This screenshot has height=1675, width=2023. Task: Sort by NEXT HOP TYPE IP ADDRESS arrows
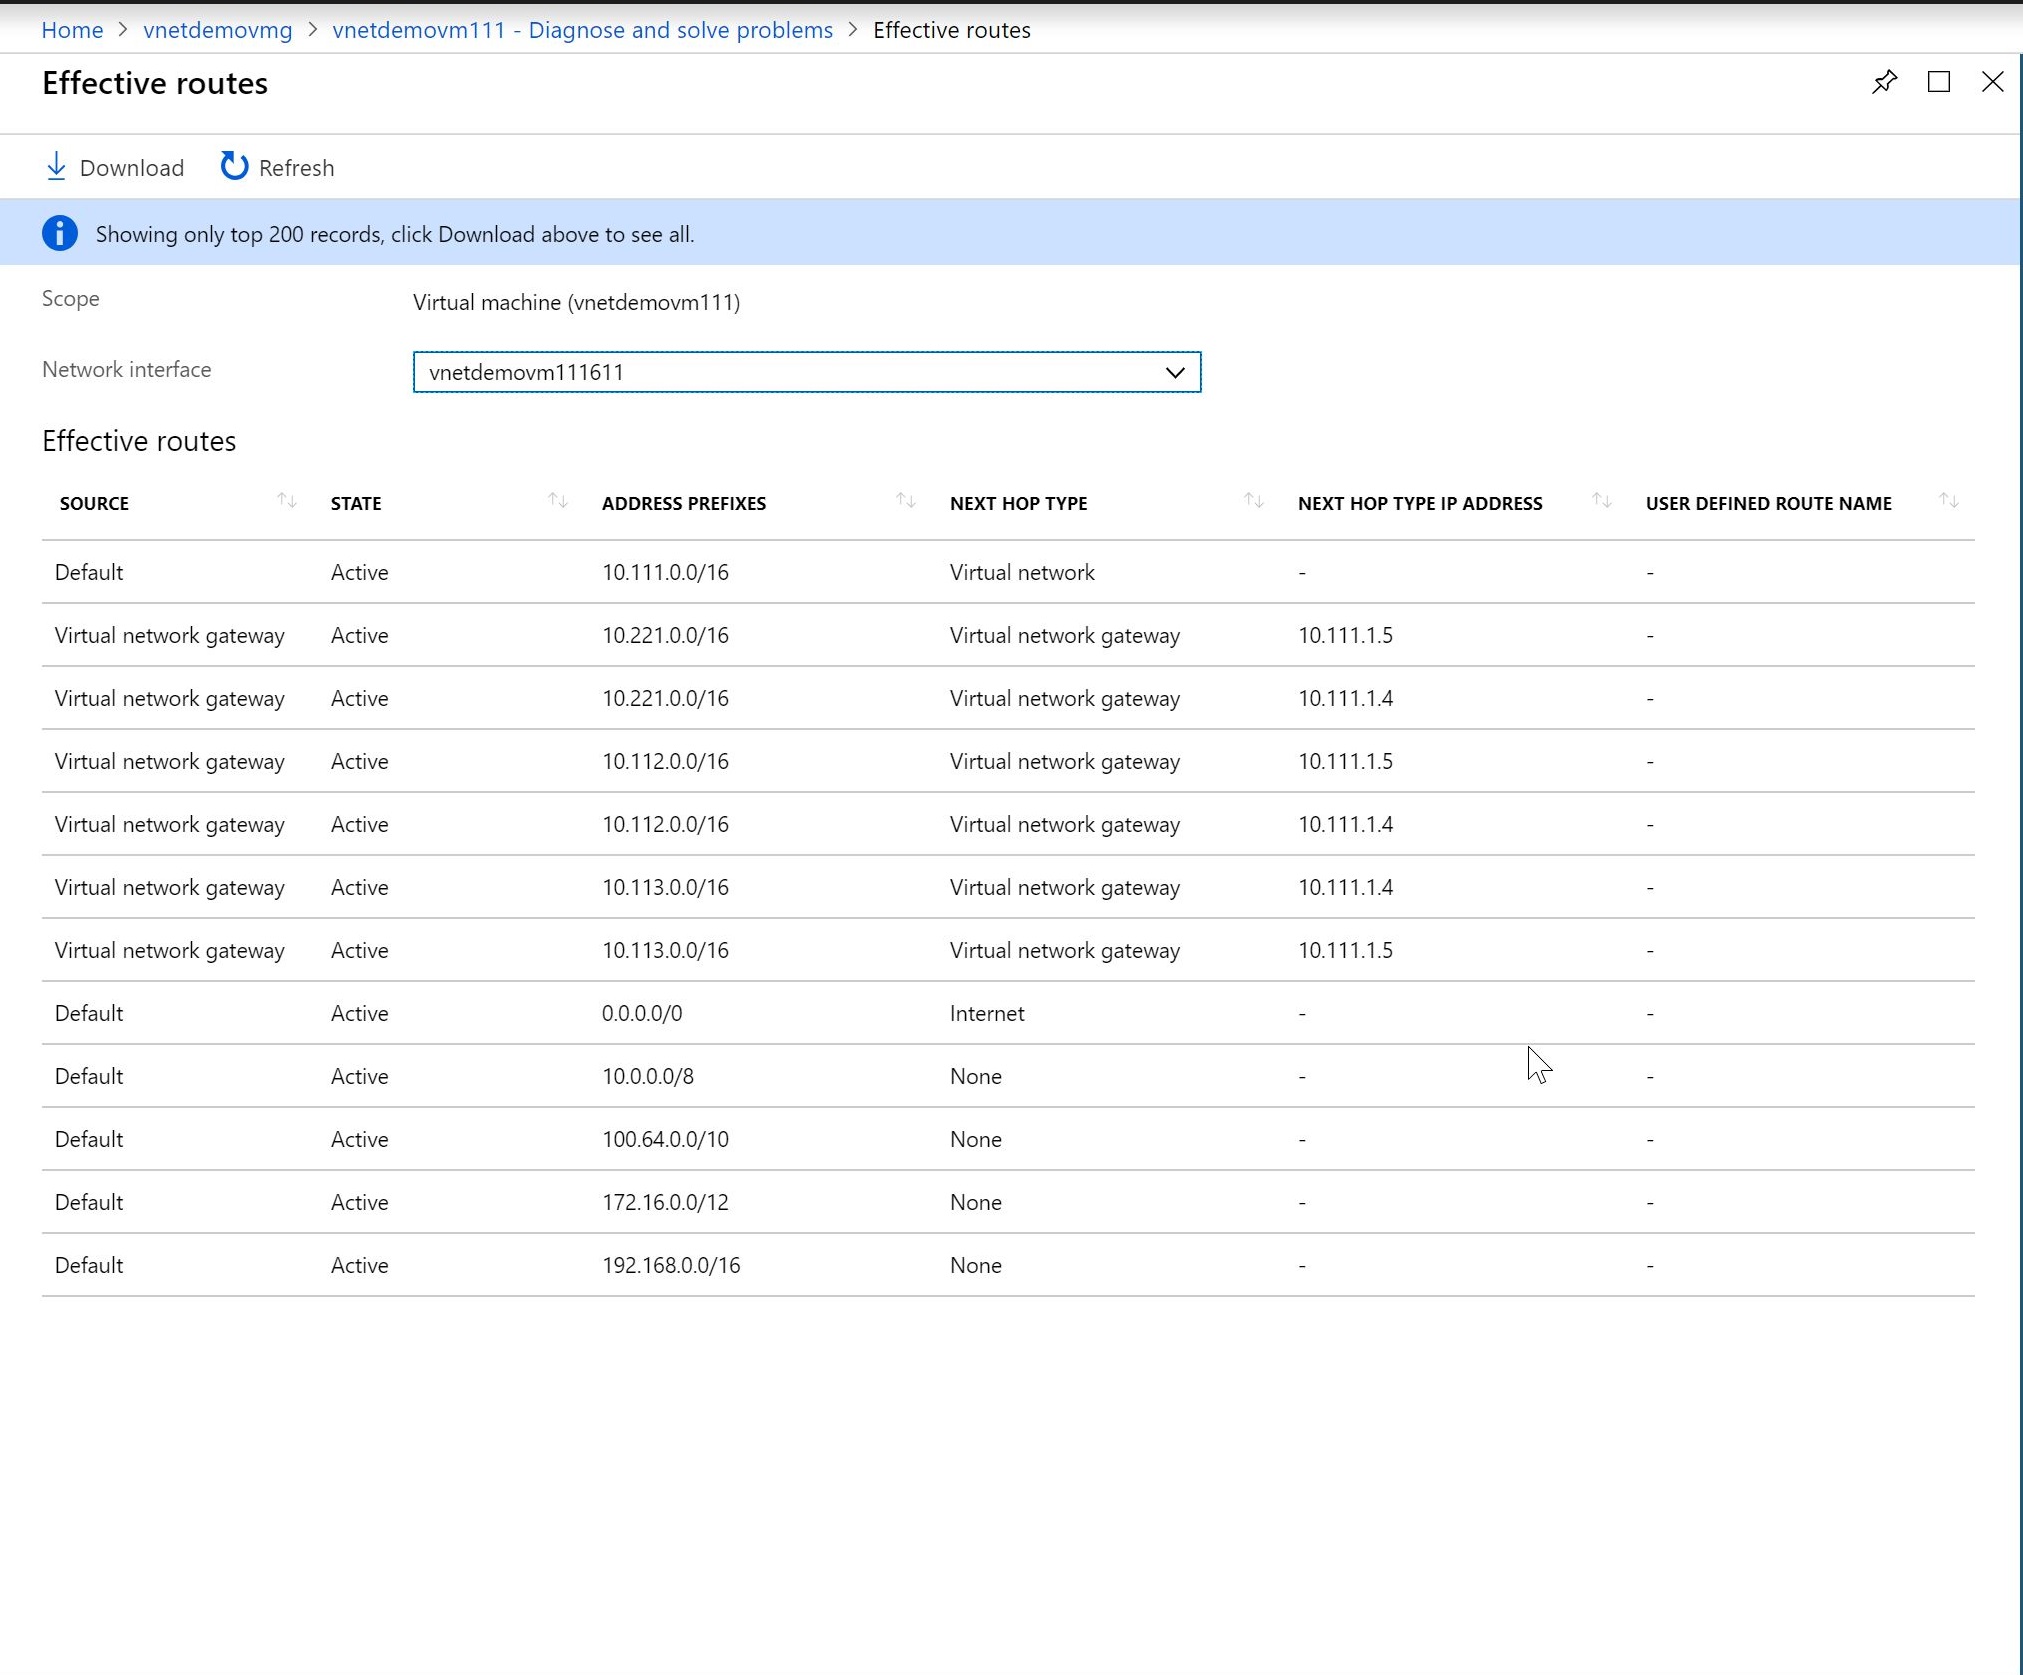pos(1602,501)
